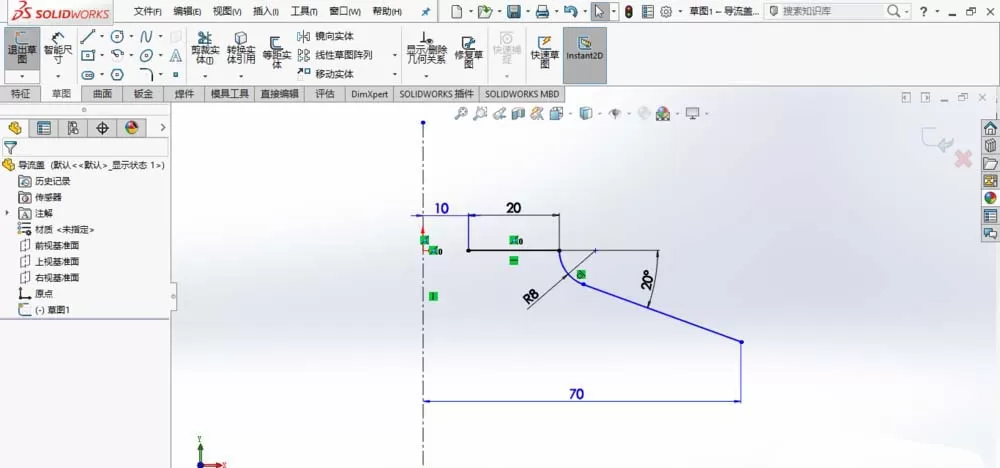
Task: Click 剪裁实体 trim entities tool
Action: pyautogui.click(x=205, y=49)
